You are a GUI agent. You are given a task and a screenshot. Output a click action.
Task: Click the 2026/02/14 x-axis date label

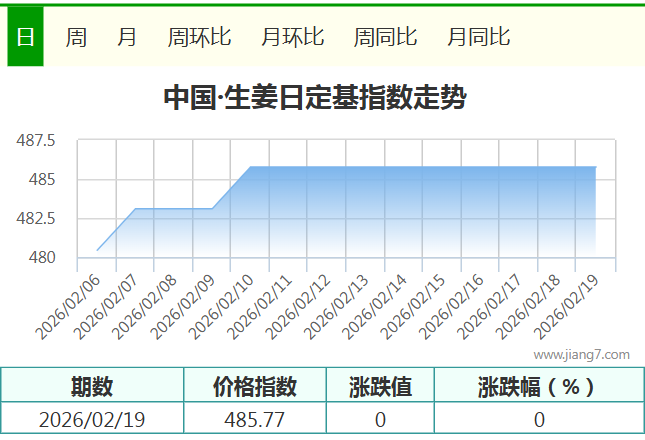pos(375,306)
